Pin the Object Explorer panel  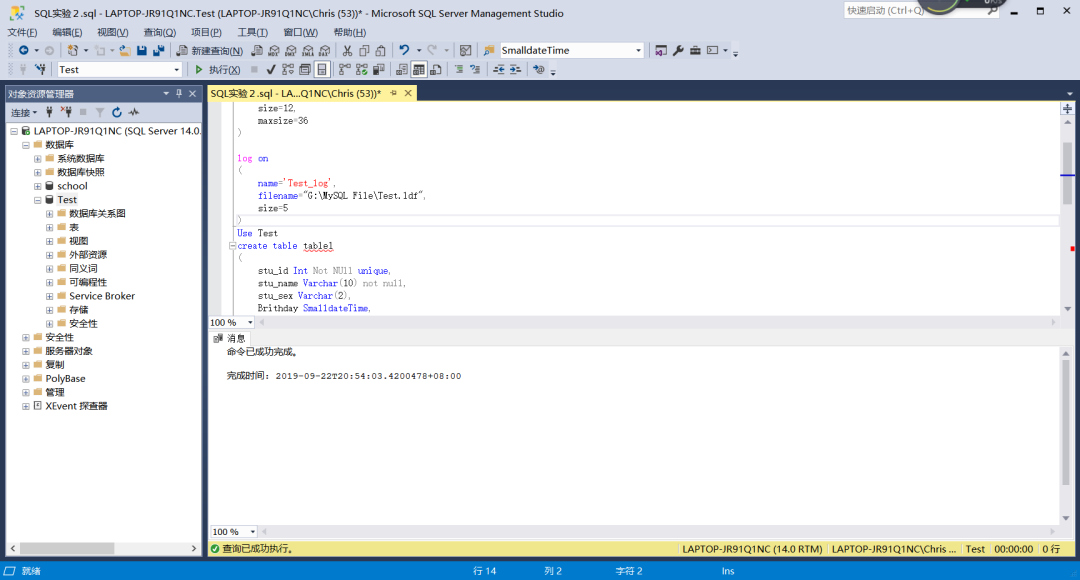click(179, 94)
